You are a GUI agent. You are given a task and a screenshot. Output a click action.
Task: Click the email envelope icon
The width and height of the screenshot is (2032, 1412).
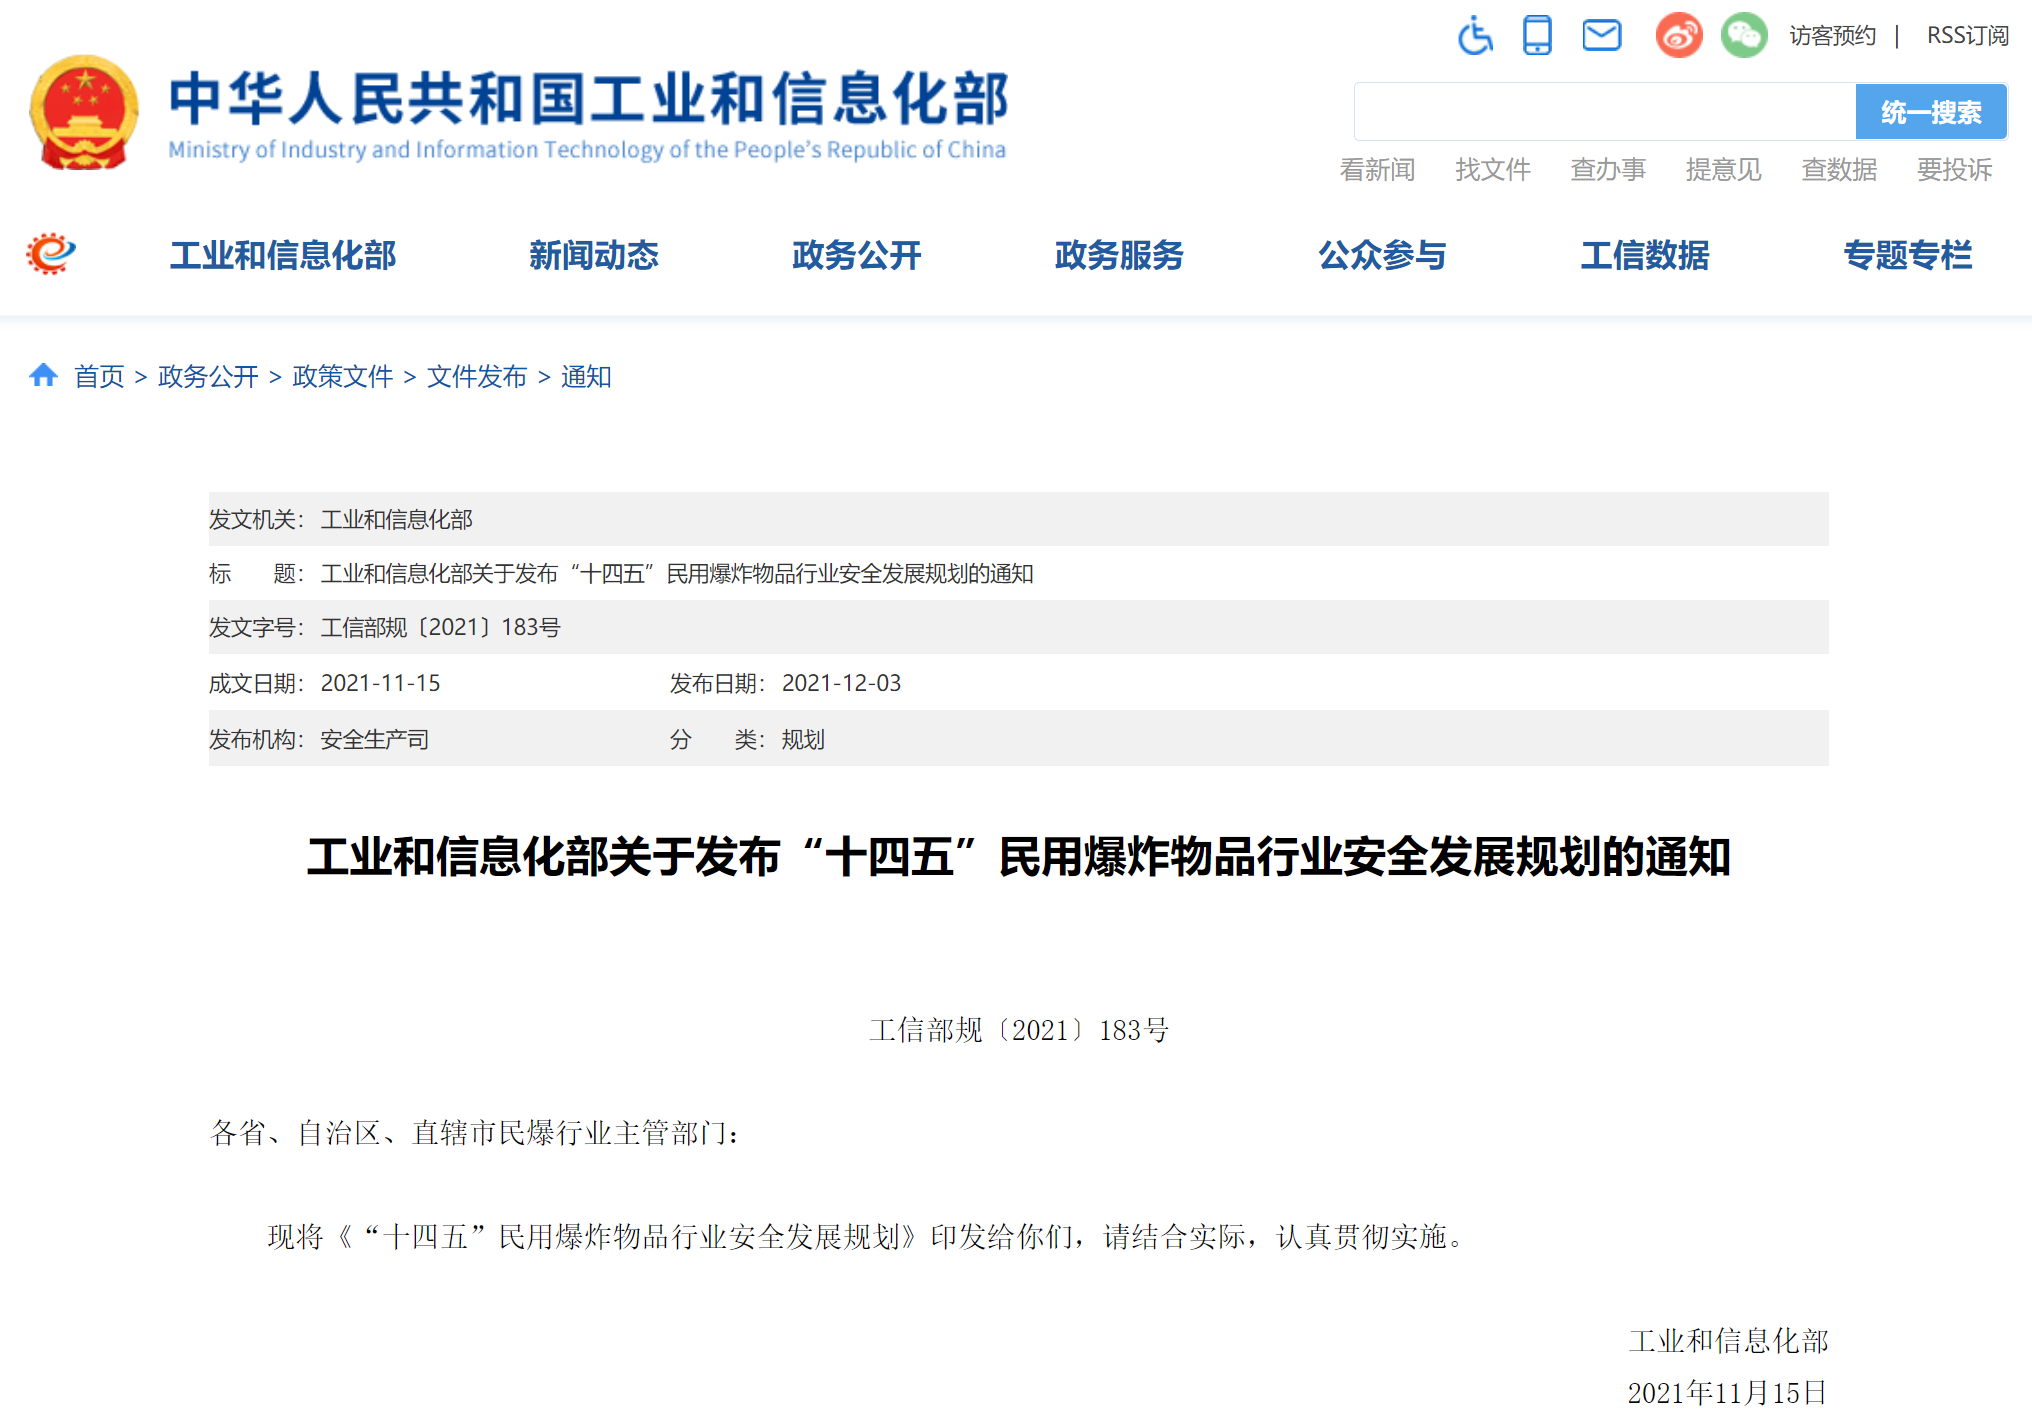(1601, 36)
